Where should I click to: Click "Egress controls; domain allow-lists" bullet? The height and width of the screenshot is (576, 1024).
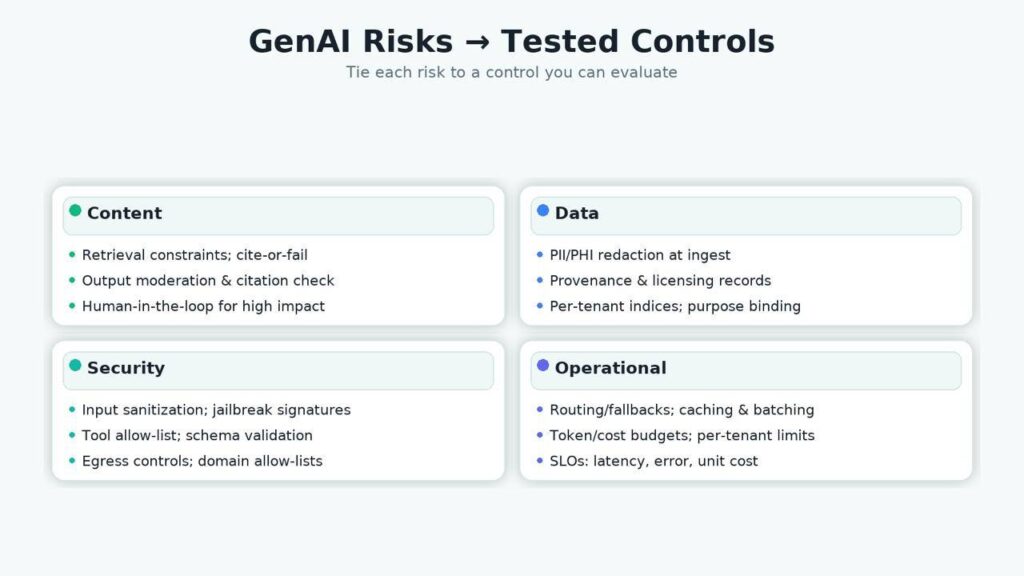[202, 462]
